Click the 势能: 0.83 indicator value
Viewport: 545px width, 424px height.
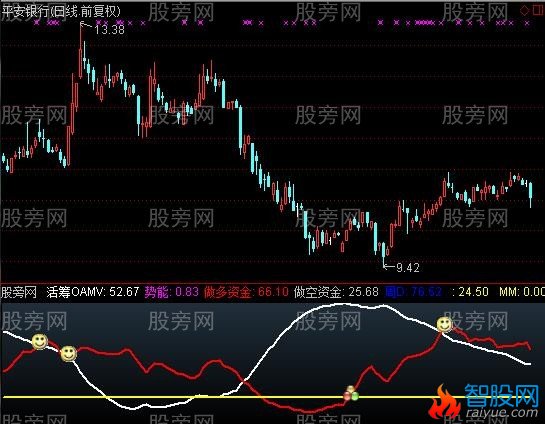pyautogui.click(x=172, y=292)
